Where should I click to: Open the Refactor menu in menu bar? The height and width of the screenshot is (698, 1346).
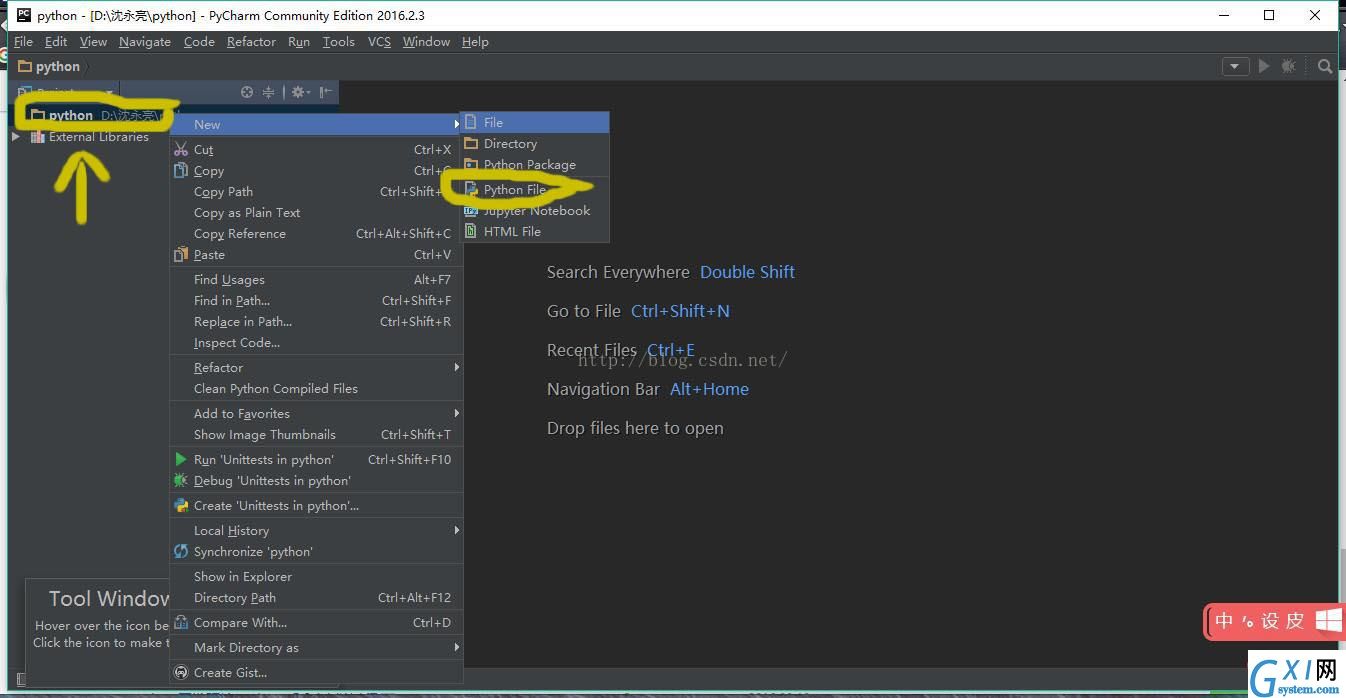tap(251, 41)
